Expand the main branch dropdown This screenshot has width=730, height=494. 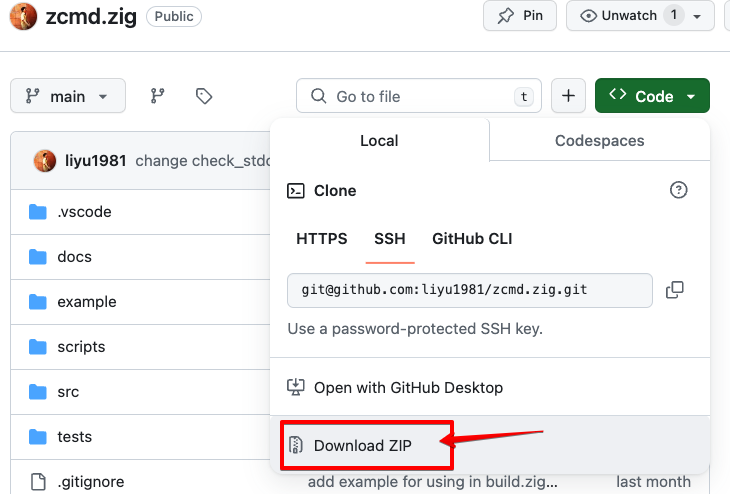click(x=68, y=96)
